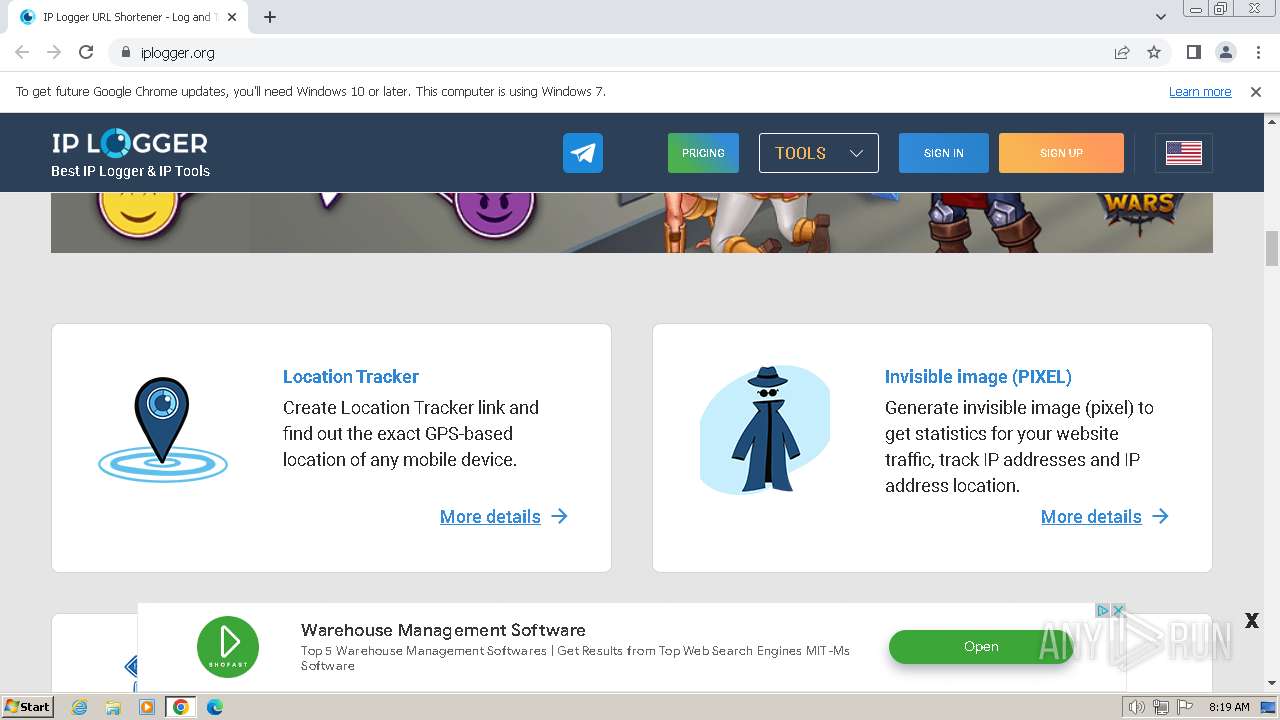The height and width of the screenshot is (720, 1280).
Task: Close the IP Logger tab
Action: tap(232, 17)
